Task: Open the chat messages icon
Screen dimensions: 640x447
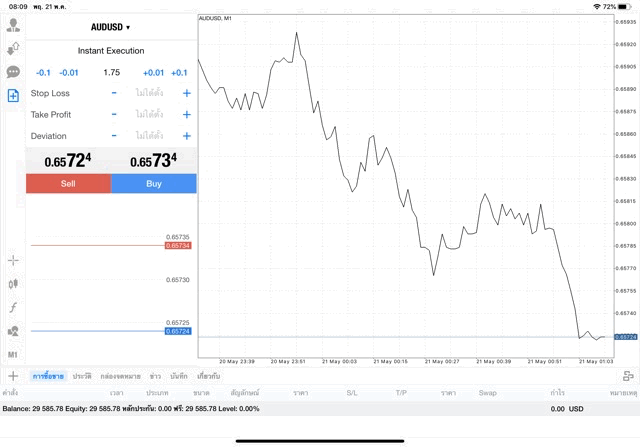Action: [13, 72]
